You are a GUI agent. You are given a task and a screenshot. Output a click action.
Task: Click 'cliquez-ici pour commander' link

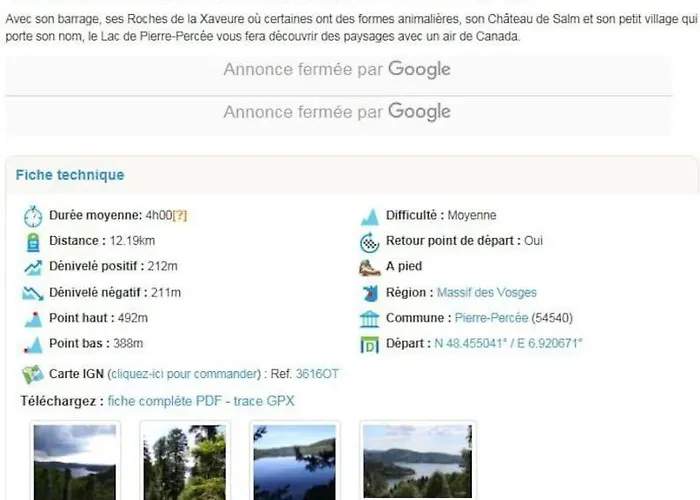(184, 374)
